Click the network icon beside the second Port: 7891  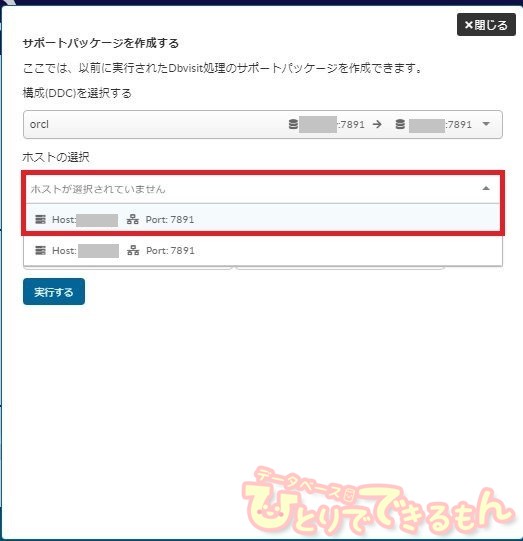(x=133, y=250)
